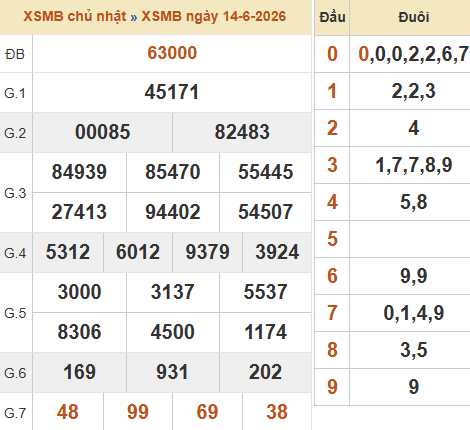Open the XSMB chủ nhật link
This screenshot has width=470, height=430.
click(x=75, y=17)
